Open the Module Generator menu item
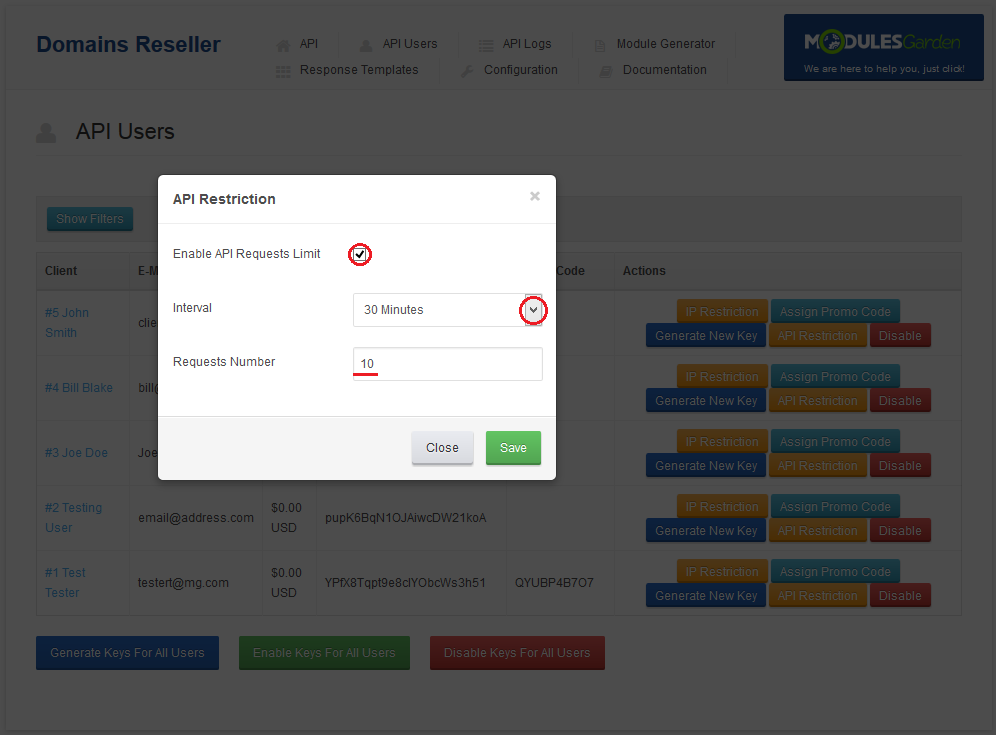Screen dimensions: 996x735 pyautogui.click(x=666, y=44)
